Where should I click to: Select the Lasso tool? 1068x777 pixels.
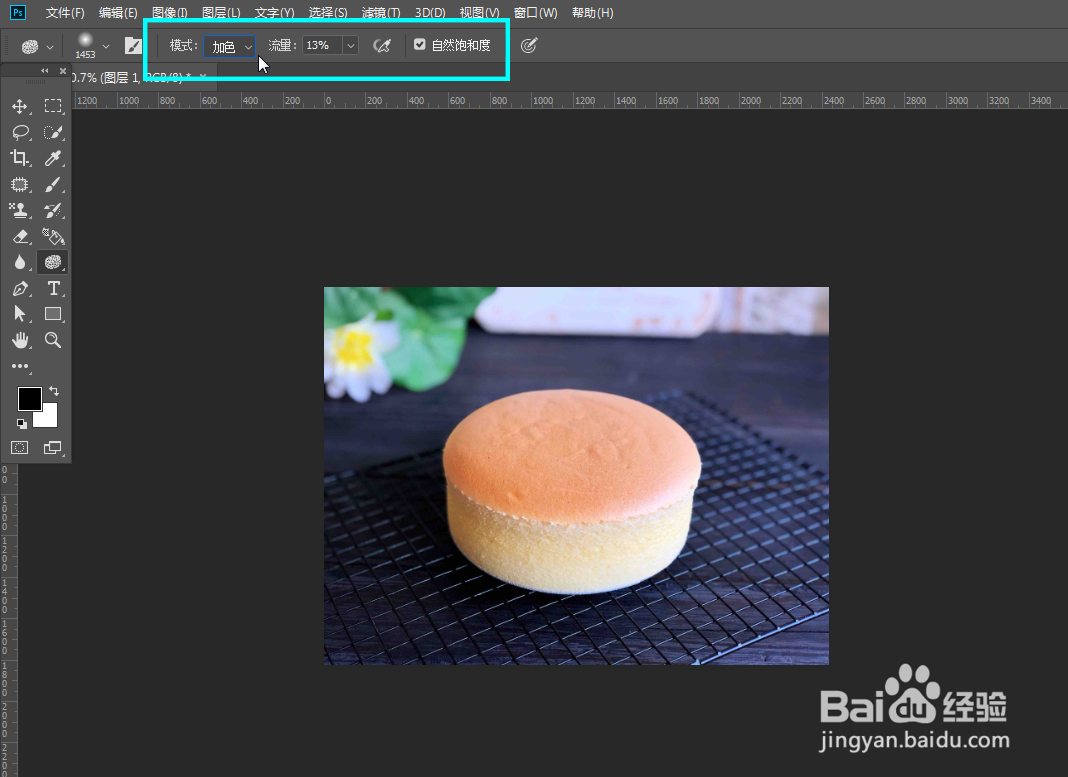click(x=20, y=132)
